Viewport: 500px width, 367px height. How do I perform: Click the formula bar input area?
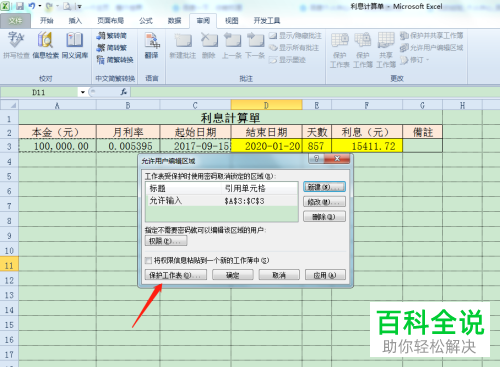click(315, 92)
